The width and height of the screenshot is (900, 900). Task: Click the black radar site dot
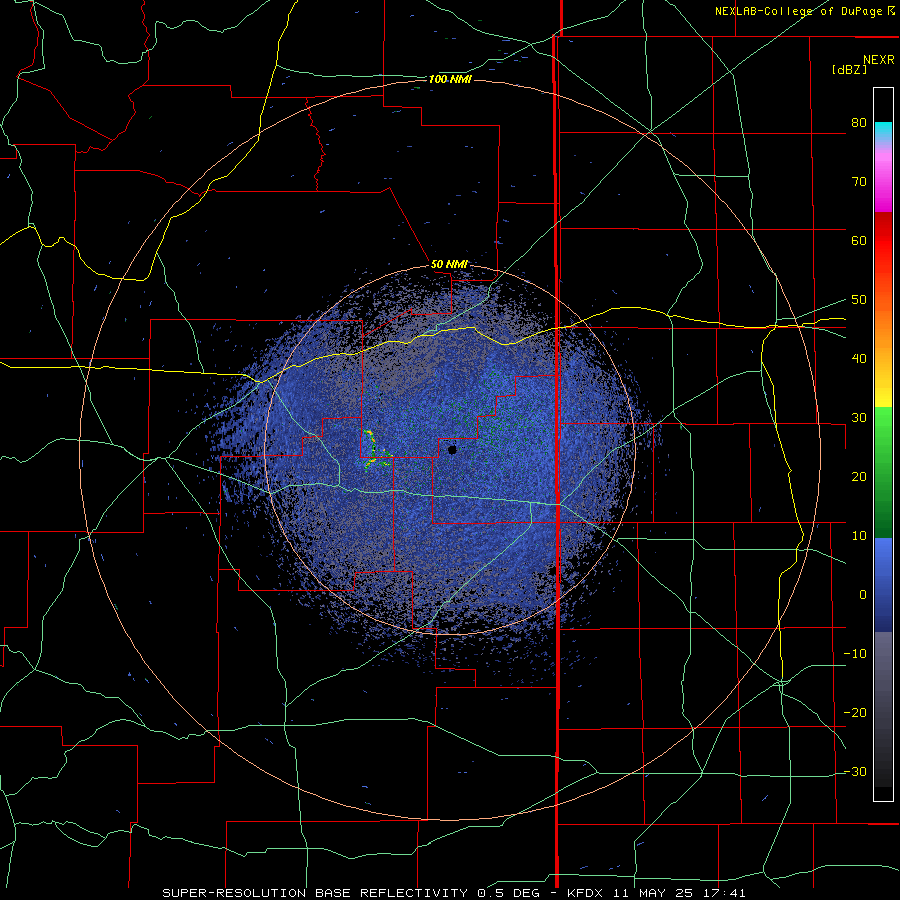(452, 450)
